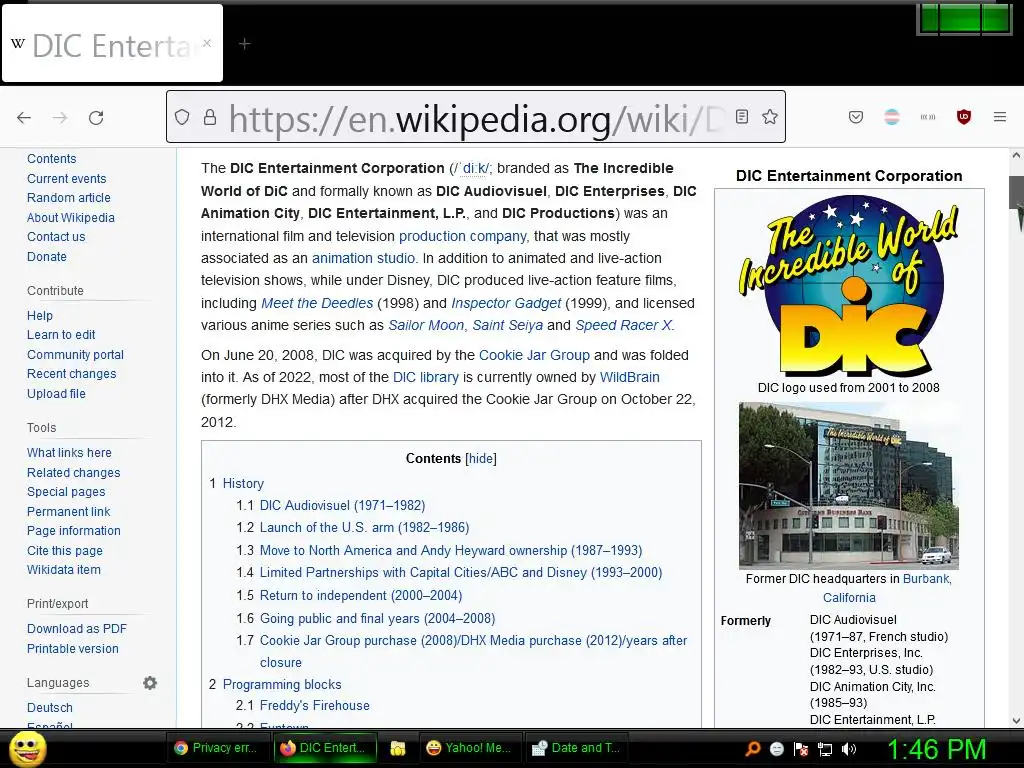Click the address bar URL field
Screen dimensions: 1024x768
(476, 117)
